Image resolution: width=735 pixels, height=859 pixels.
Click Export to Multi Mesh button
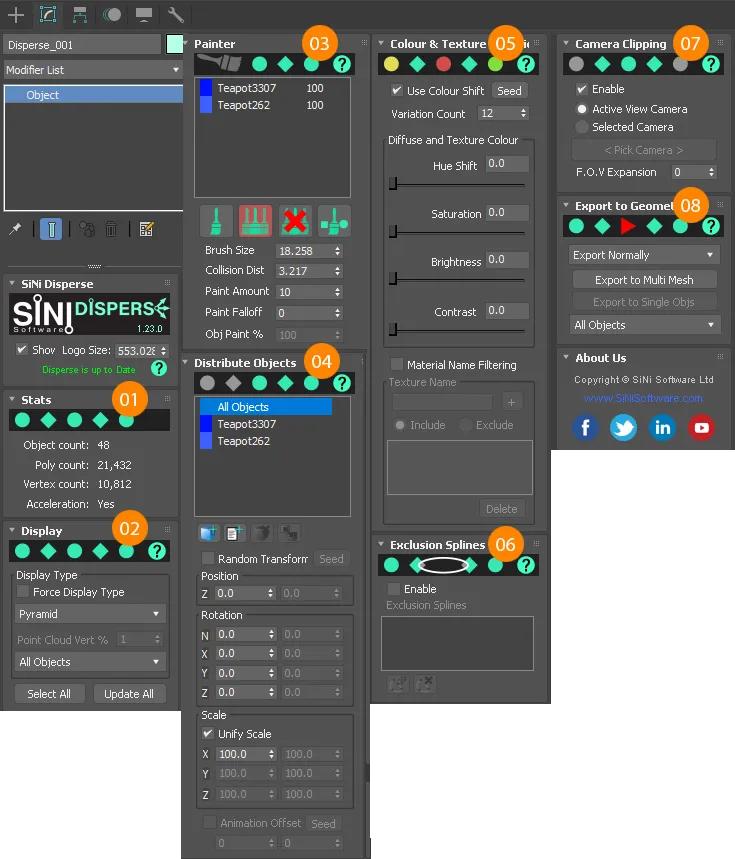click(644, 280)
